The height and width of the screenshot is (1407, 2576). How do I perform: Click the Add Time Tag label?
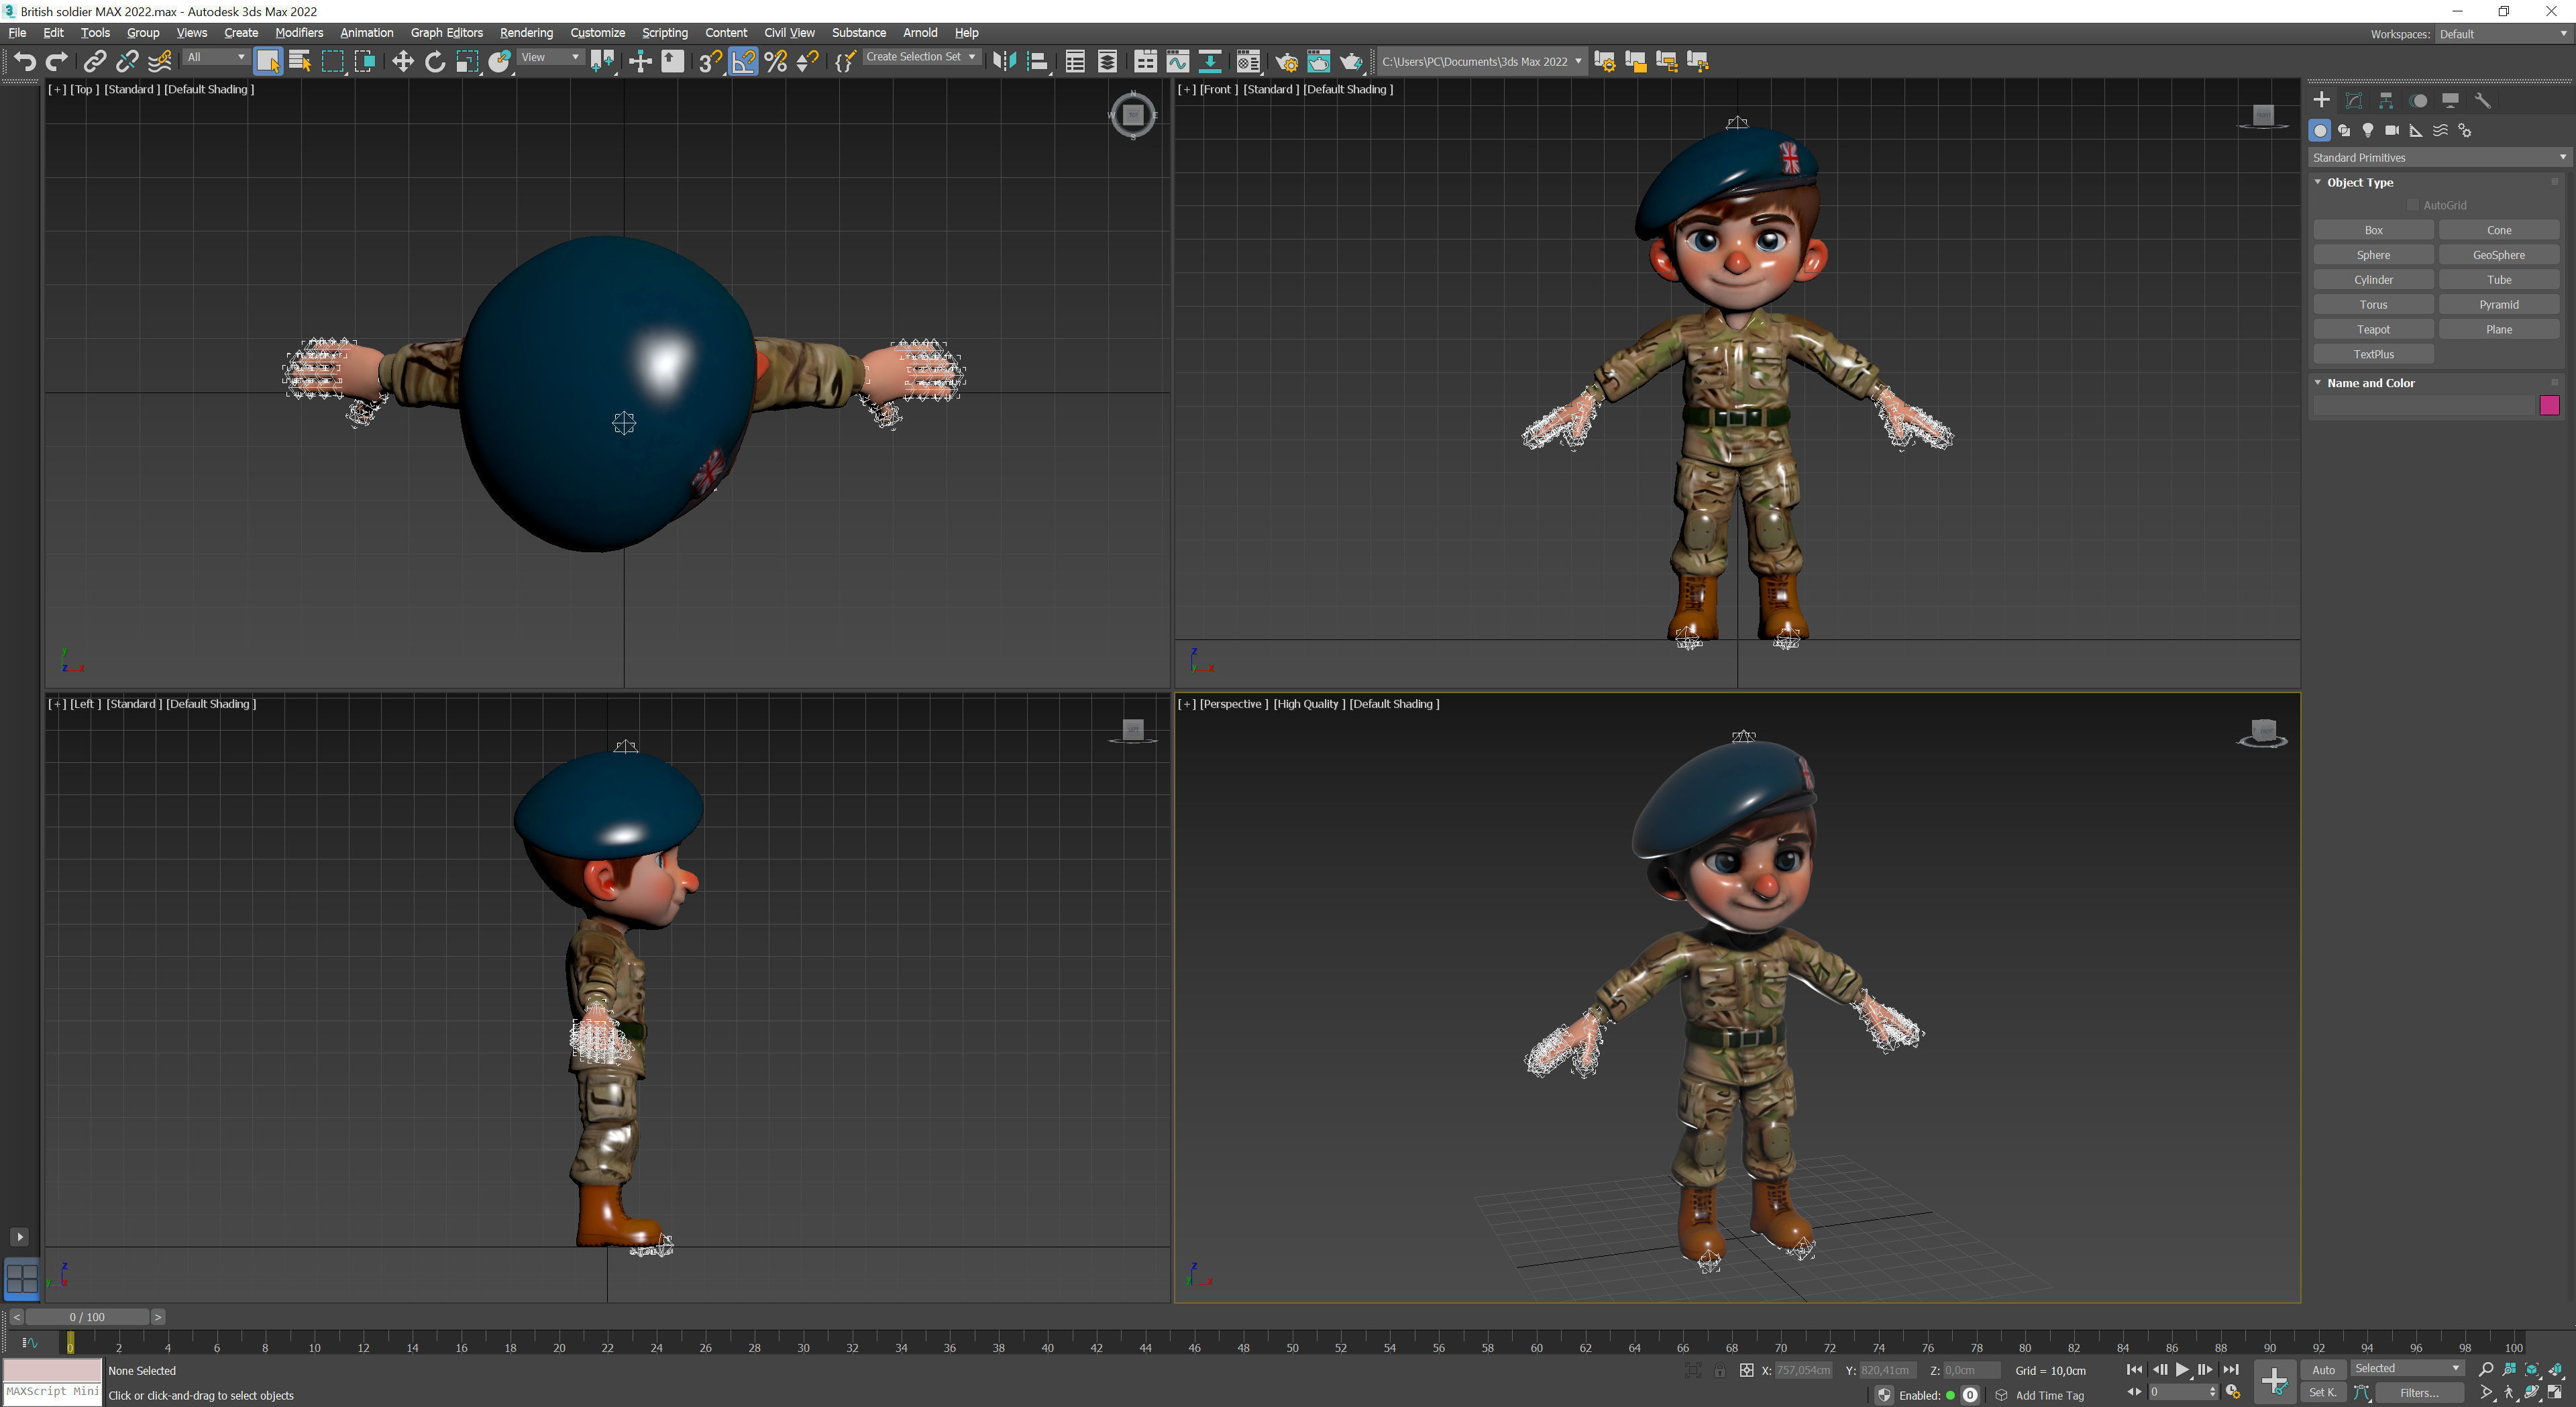[2050, 1396]
